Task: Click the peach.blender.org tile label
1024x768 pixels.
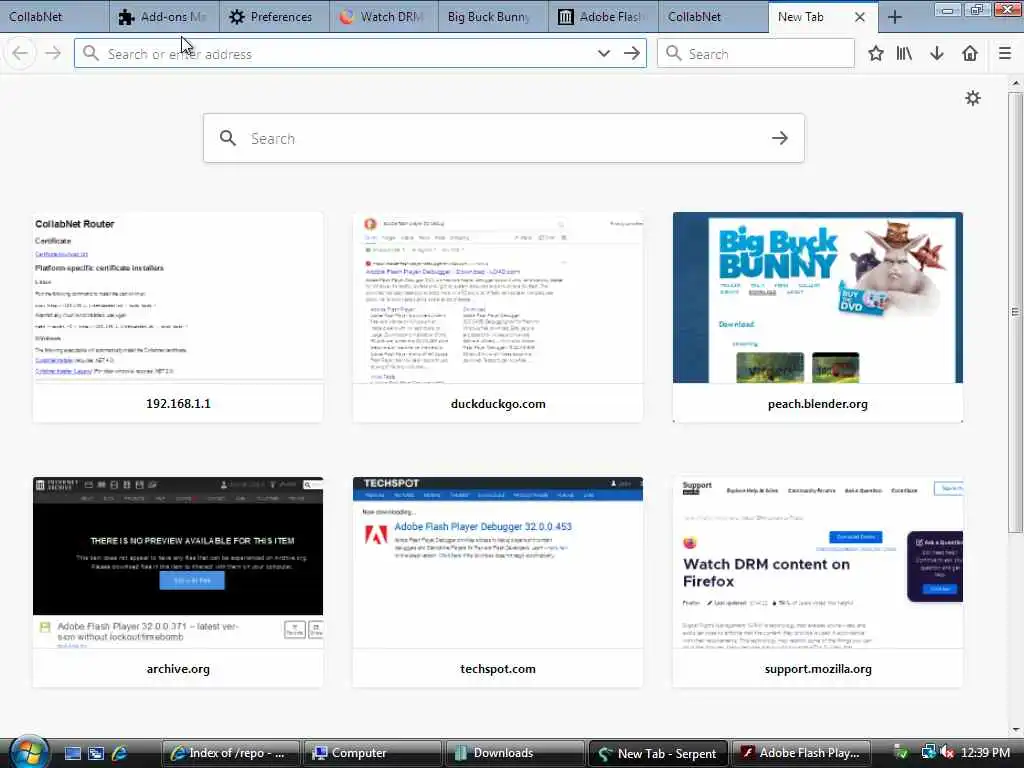Action: coord(818,404)
